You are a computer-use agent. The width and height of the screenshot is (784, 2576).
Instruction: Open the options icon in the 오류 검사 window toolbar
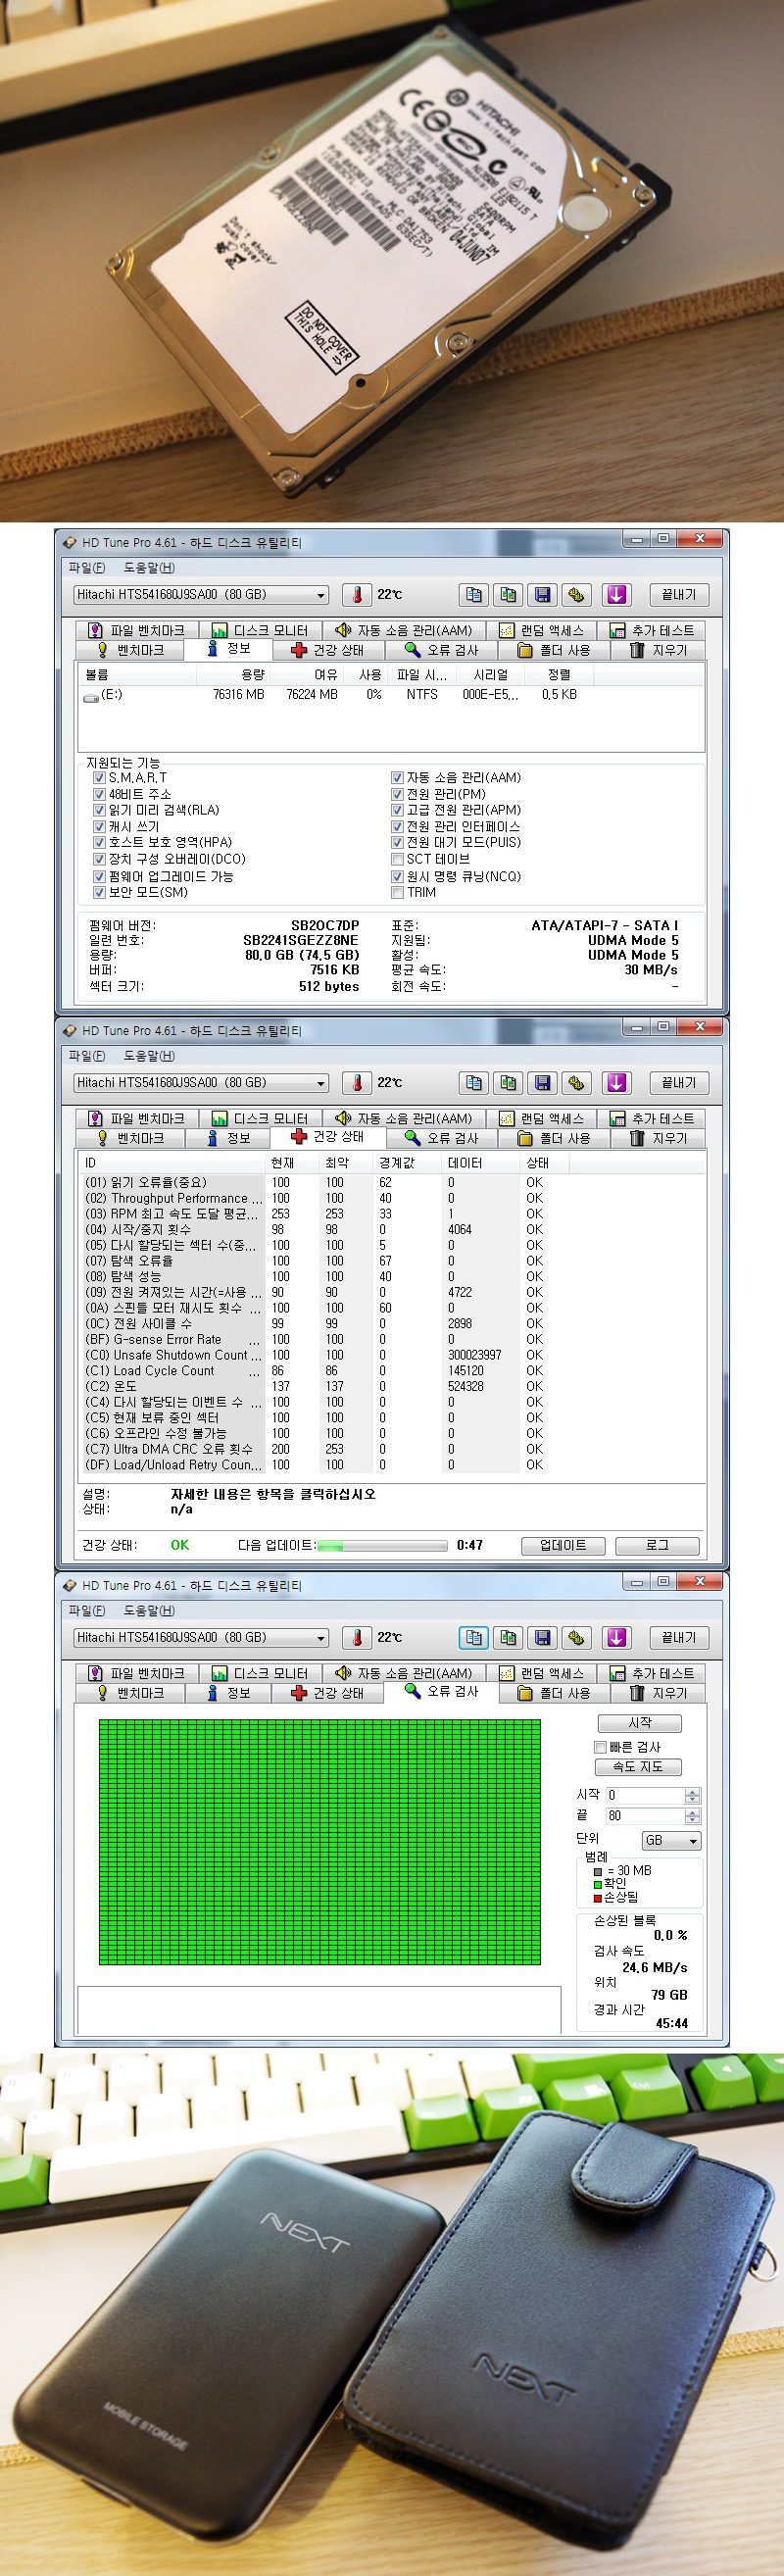pyautogui.click(x=577, y=1638)
